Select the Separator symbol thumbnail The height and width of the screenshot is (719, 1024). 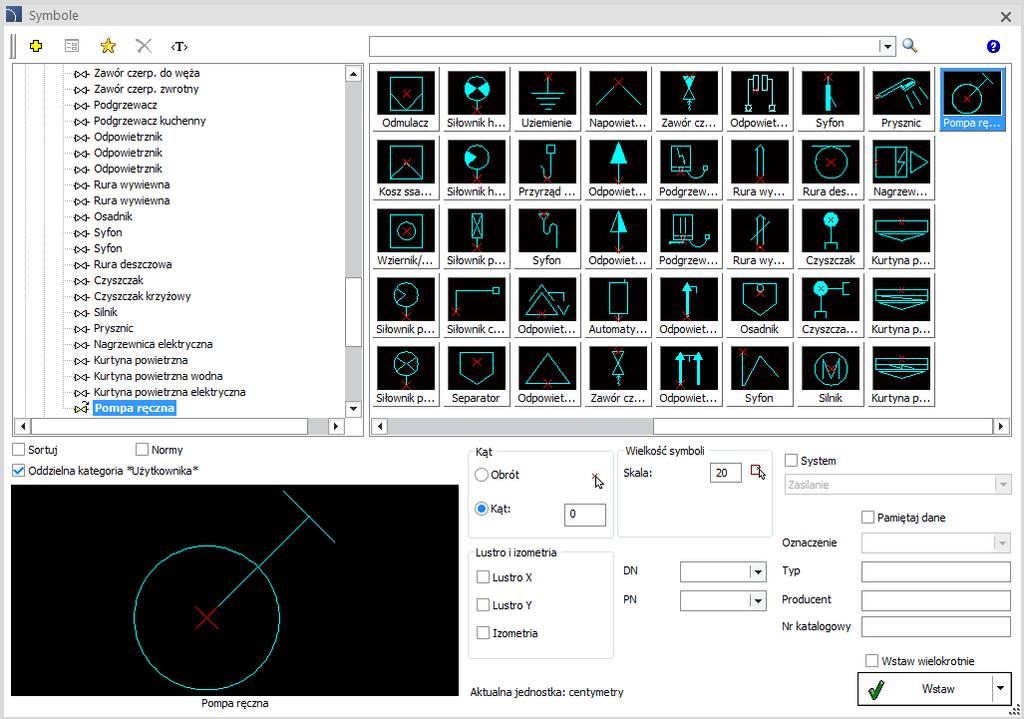[476, 375]
